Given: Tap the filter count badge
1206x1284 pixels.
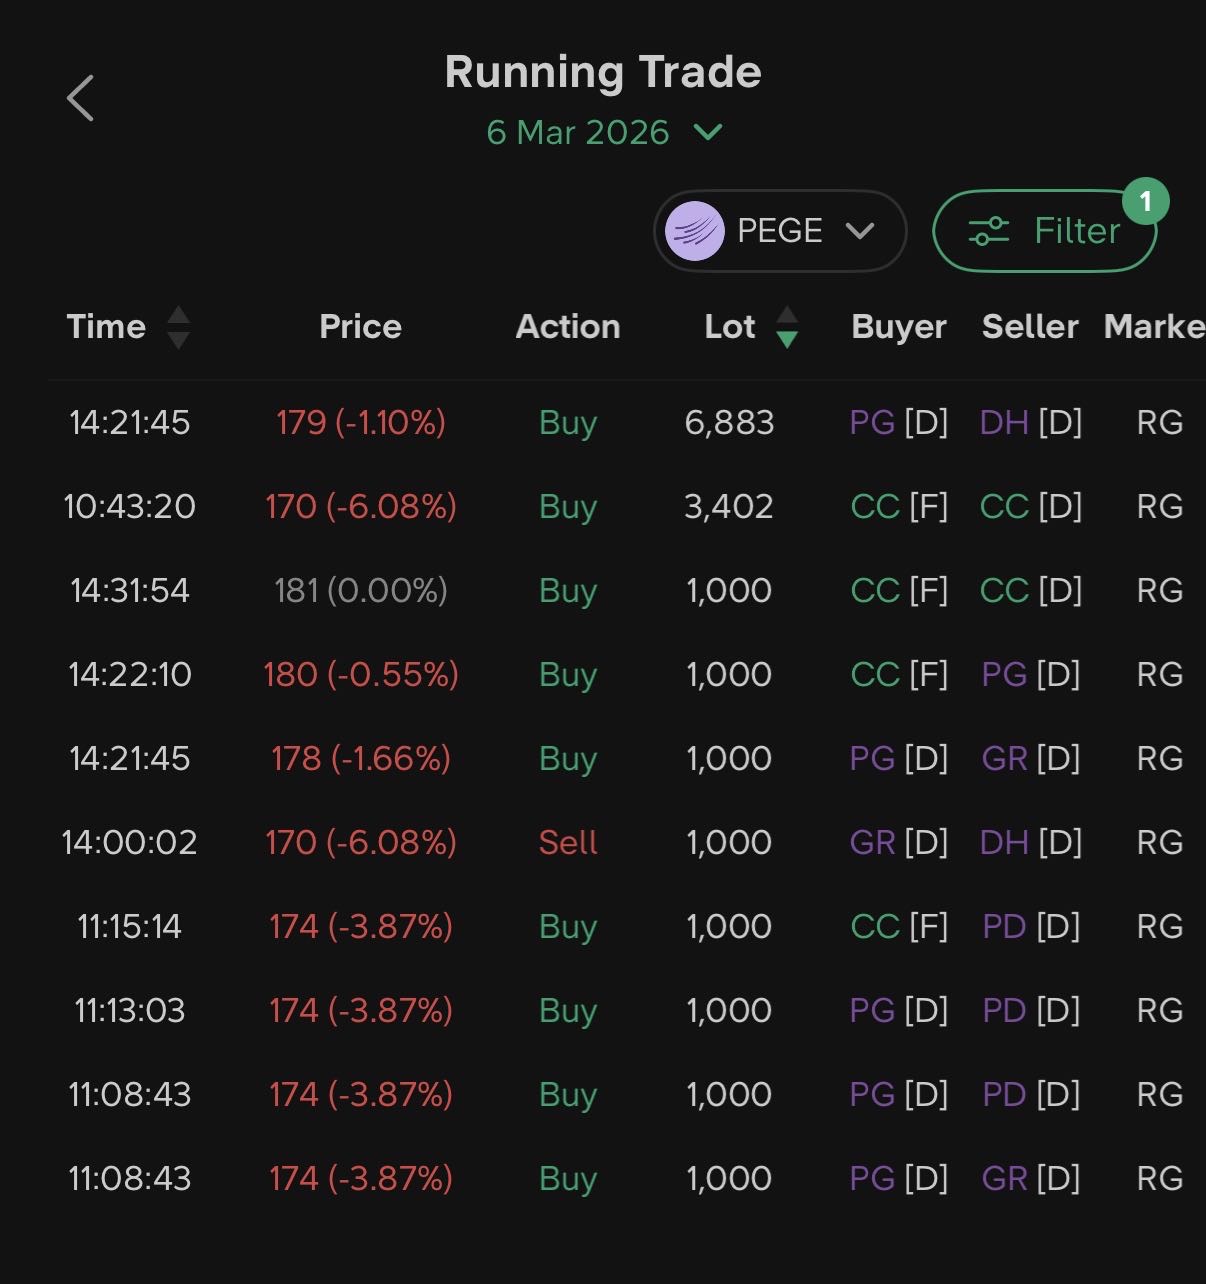Looking at the screenshot, I should point(1145,202).
